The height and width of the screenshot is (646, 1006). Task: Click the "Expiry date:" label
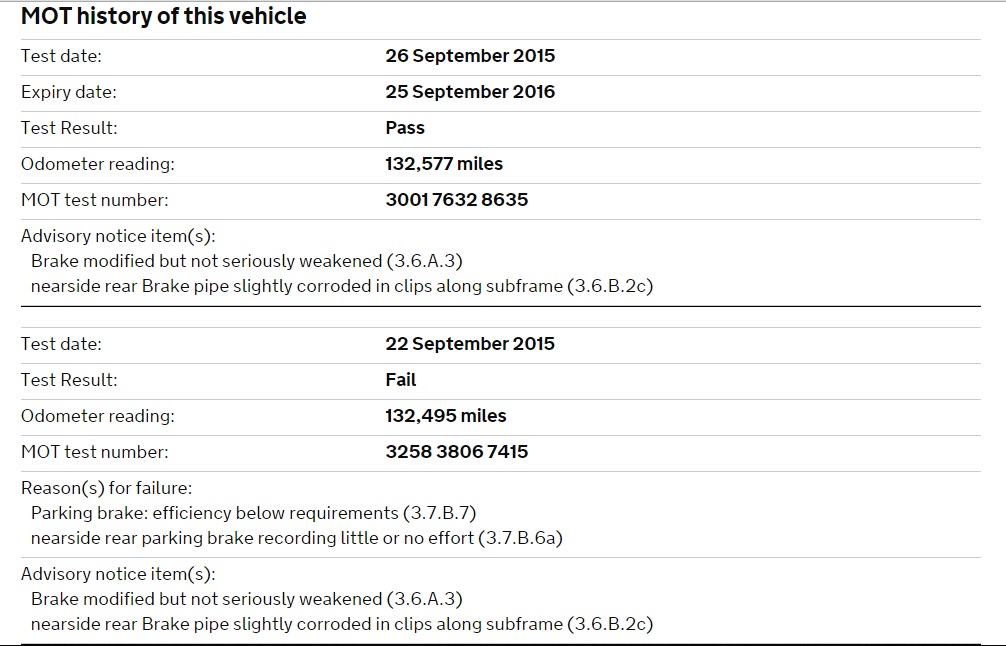[x=68, y=92]
